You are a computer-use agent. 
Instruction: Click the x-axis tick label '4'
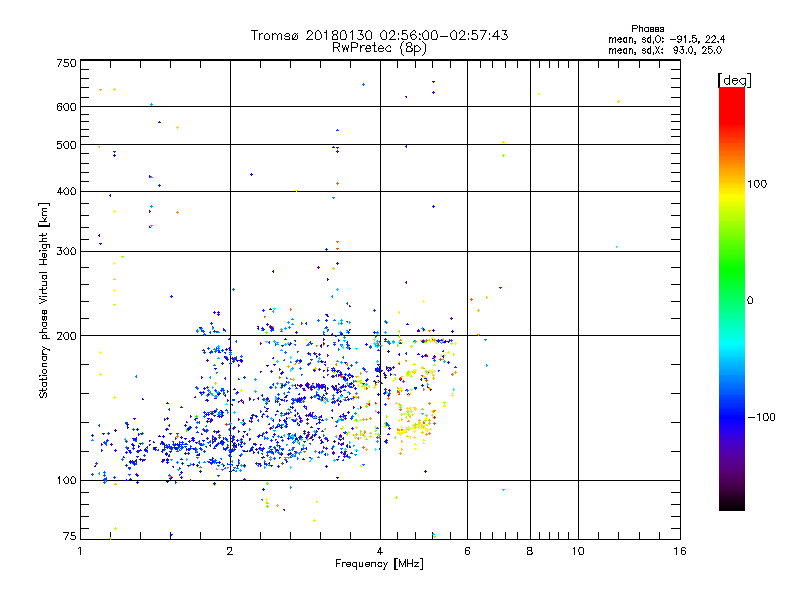click(380, 551)
